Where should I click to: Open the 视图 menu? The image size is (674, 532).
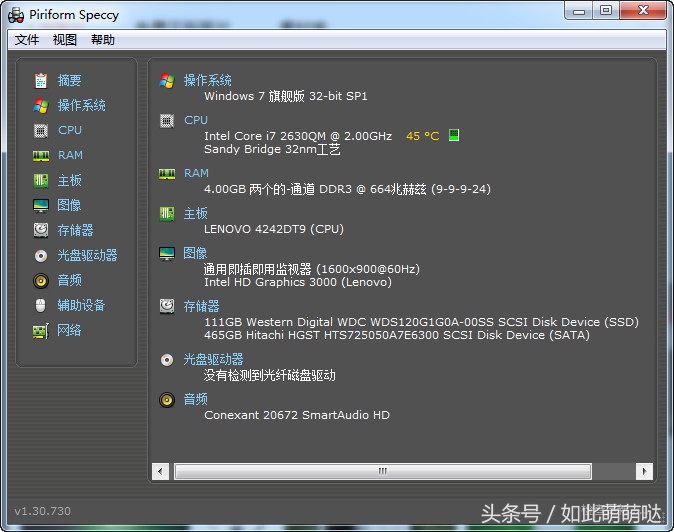click(x=64, y=40)
